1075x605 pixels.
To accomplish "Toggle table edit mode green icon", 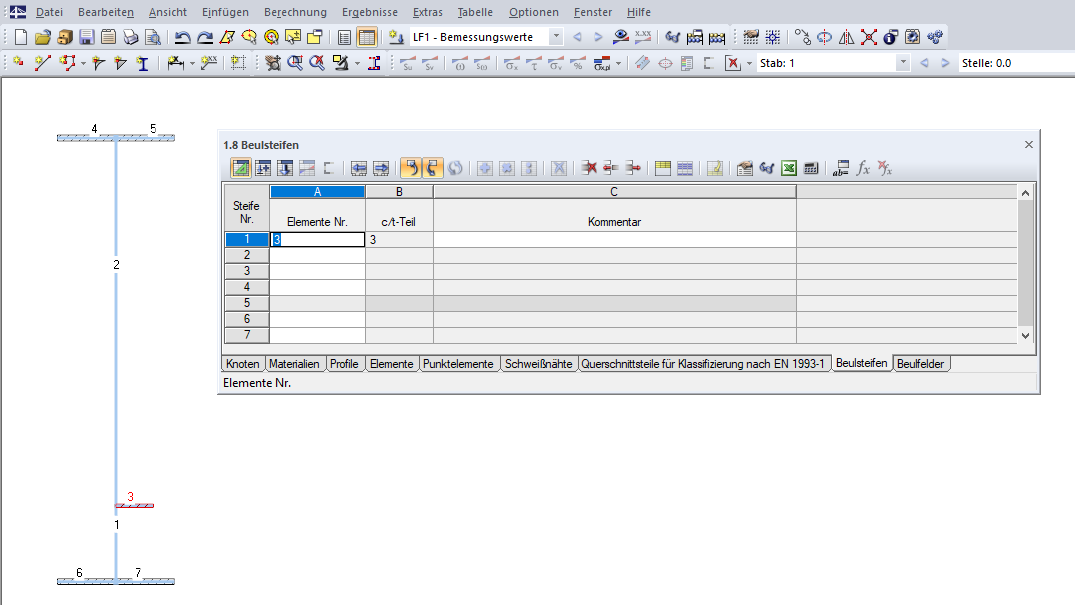I will tap(241, 168).
